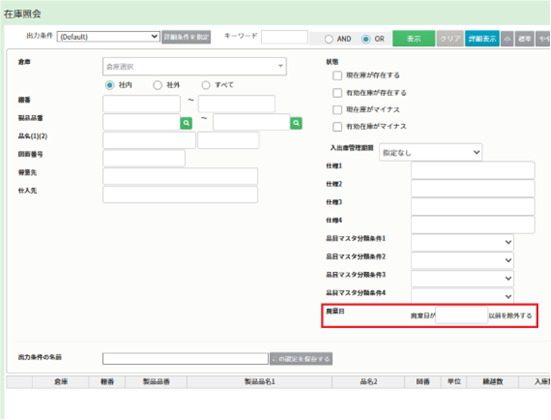The height and width of the screenshot is (420, 551).
Task: Click the second 製品品番 green search icon
Action: point(296,123)
